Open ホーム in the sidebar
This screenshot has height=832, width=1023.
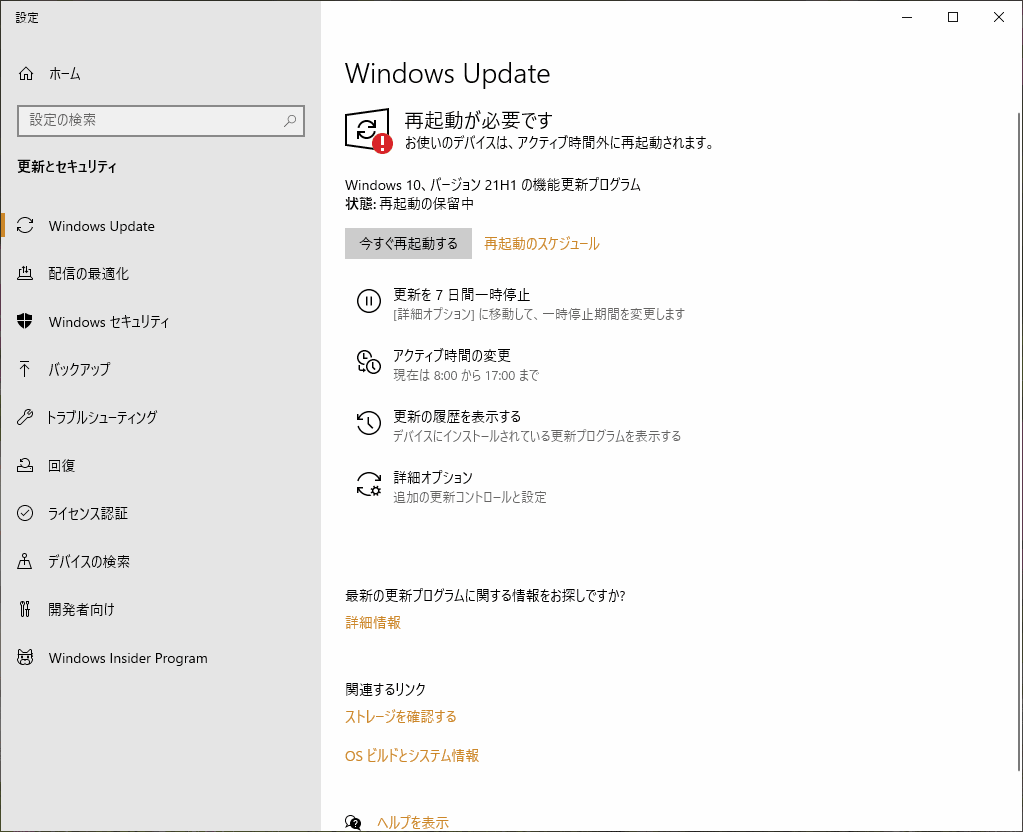point(160,74)
